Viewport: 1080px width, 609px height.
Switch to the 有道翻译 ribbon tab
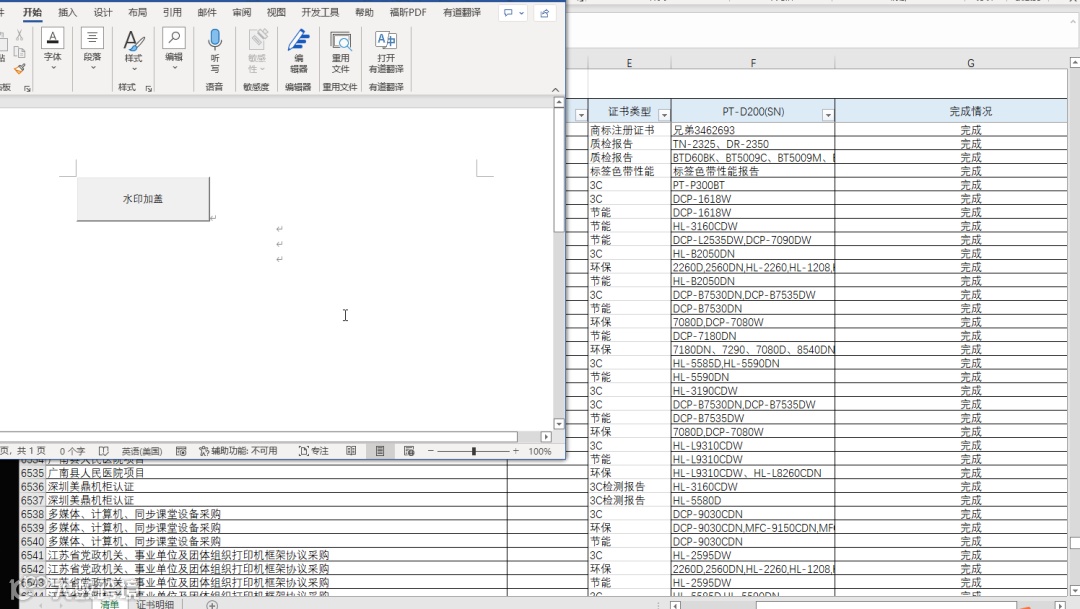pyautogui.click(x=461, y=12)
